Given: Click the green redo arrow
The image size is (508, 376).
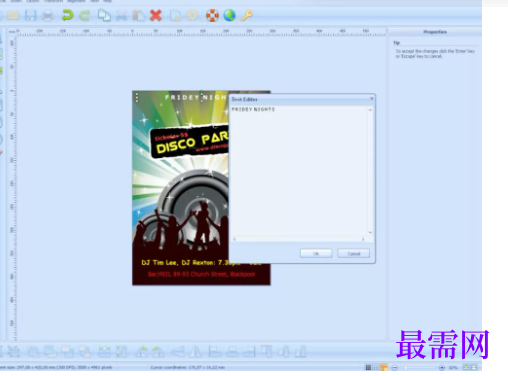Looking at the screenshot, I should pyautogui.click(x=85, y=15).
